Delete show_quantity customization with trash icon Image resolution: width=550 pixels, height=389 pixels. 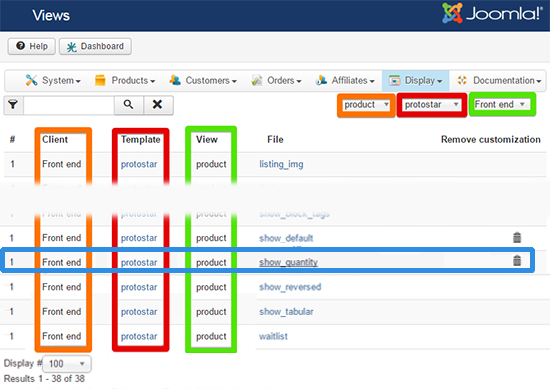(517, 261)
